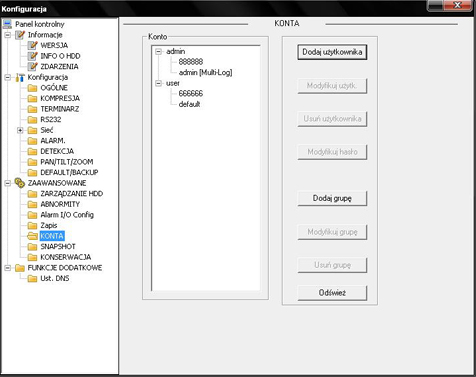Click the ZDARZENIA notepad icon
476x377 pixels.
coord(32,66)
